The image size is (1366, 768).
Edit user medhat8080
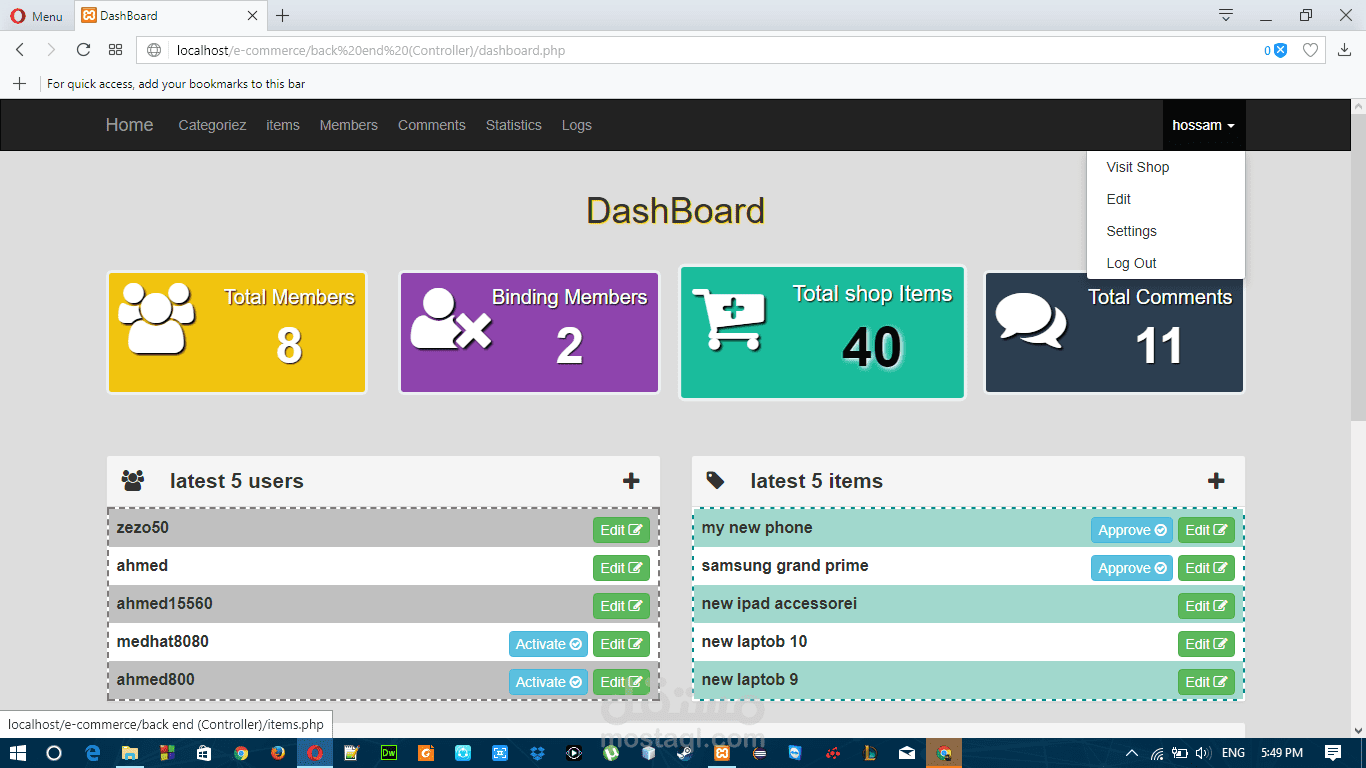[x=621, y=644]
